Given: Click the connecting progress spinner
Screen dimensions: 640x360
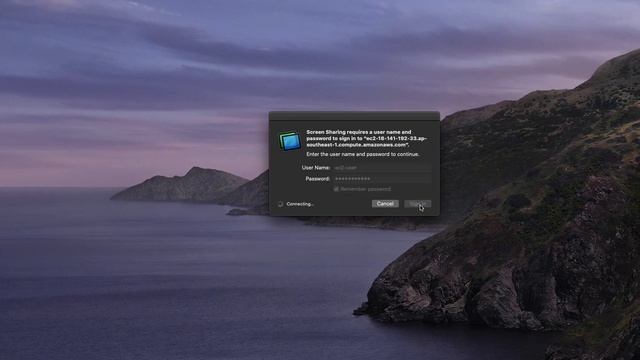Looking at the screenshot, I should pos(280,204).
